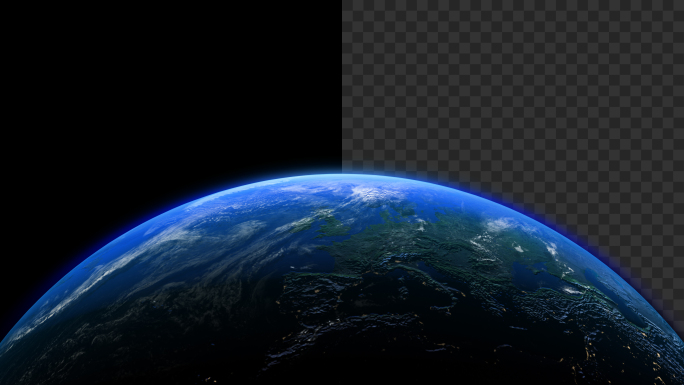Image resolution: width=684 pixels, height=385 pixels.
Task: Click the dark North Africa night region
Action: (x=349, y=349)
